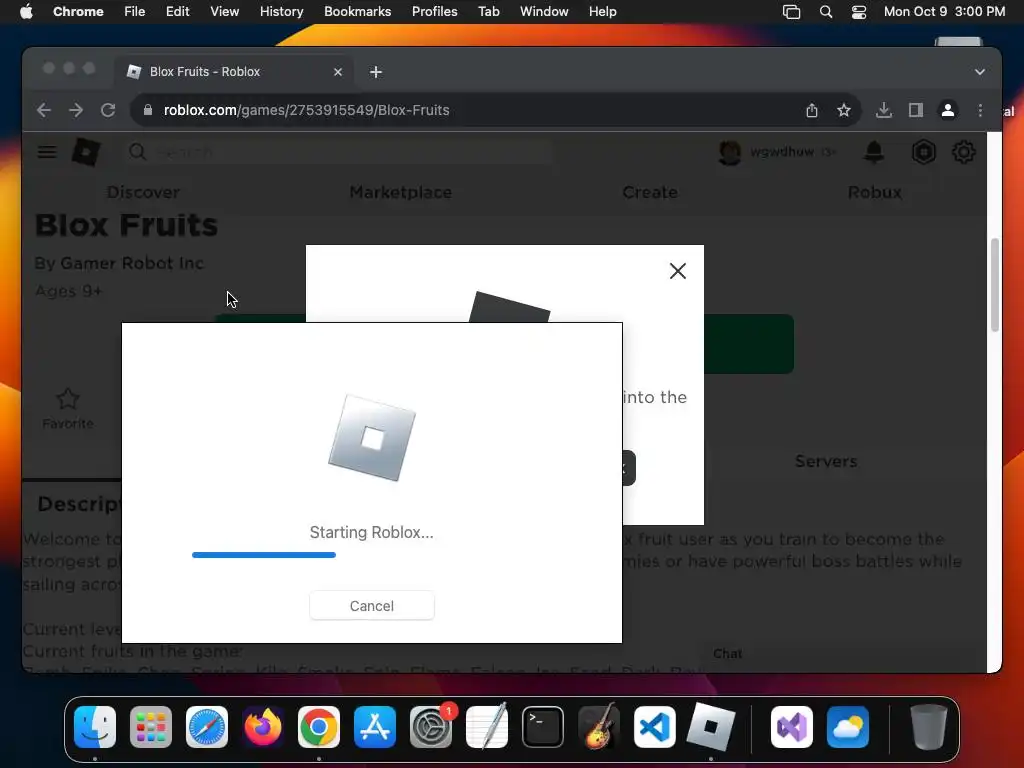Switch to the Servers tab

click(825, 461)
